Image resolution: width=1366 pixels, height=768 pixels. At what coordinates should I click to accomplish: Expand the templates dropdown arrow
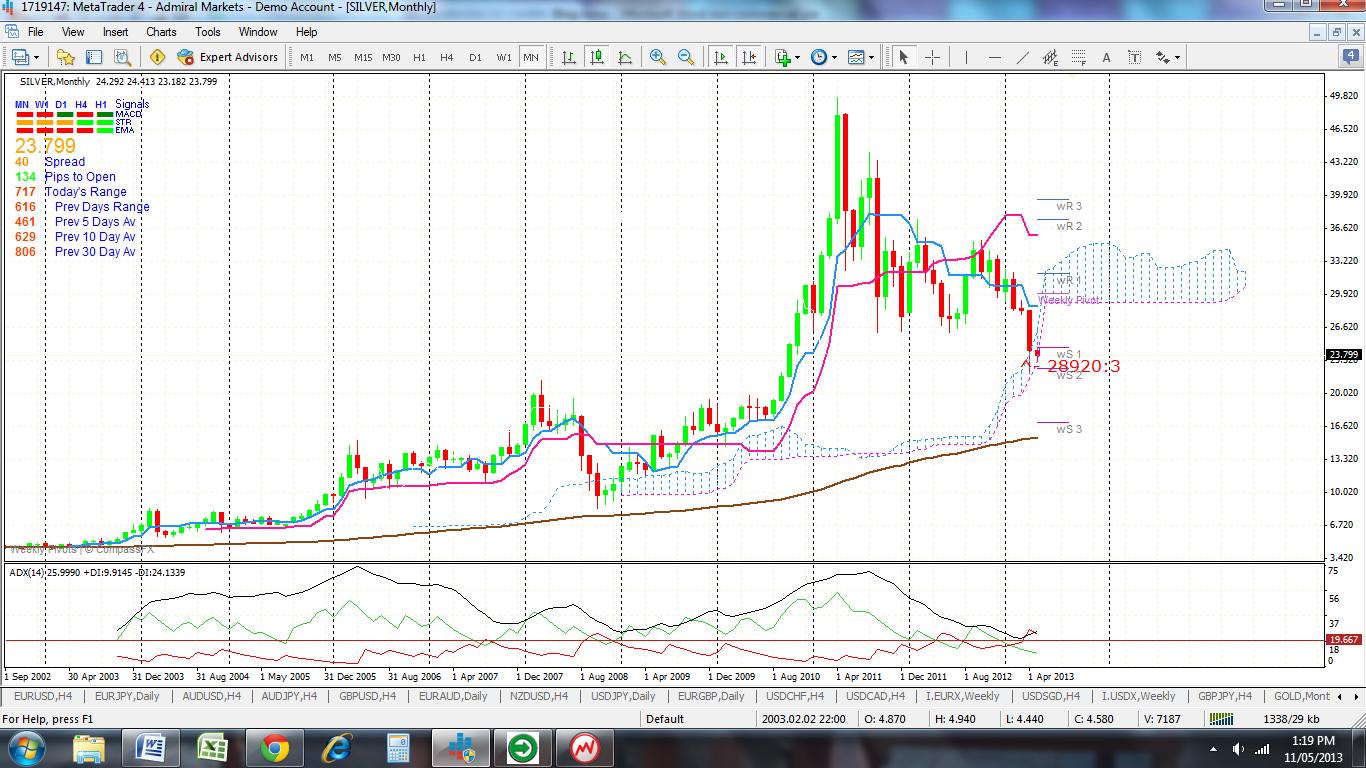tap(871, 57)
